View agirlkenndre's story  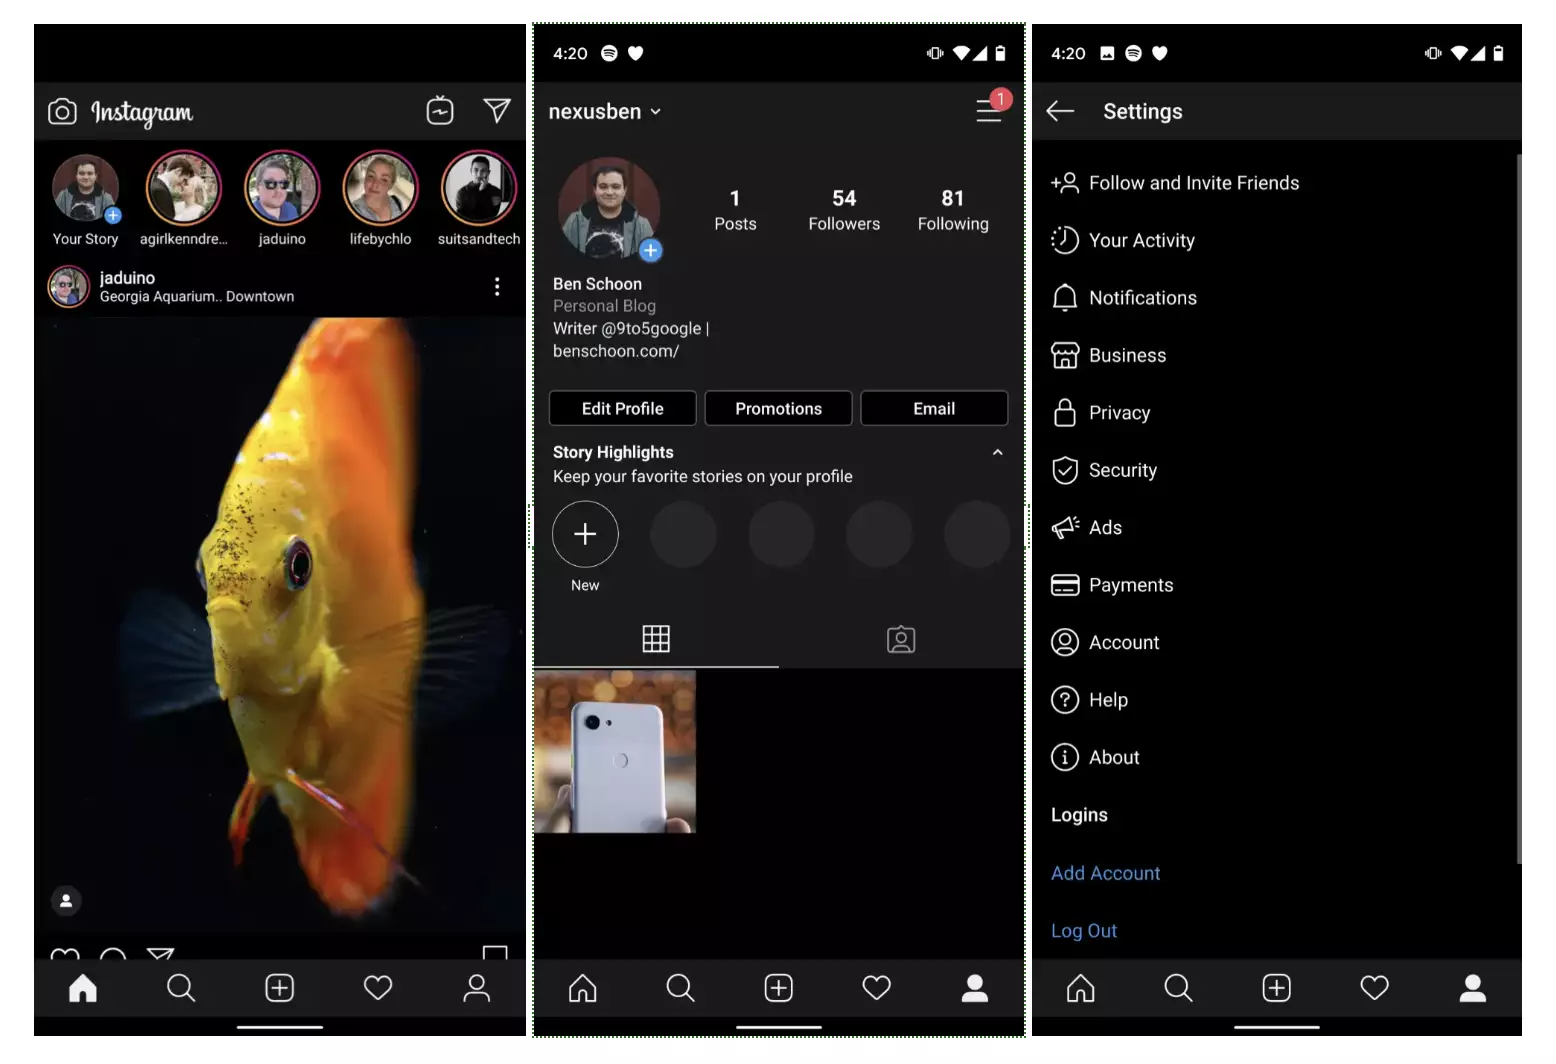coord(183,199)
